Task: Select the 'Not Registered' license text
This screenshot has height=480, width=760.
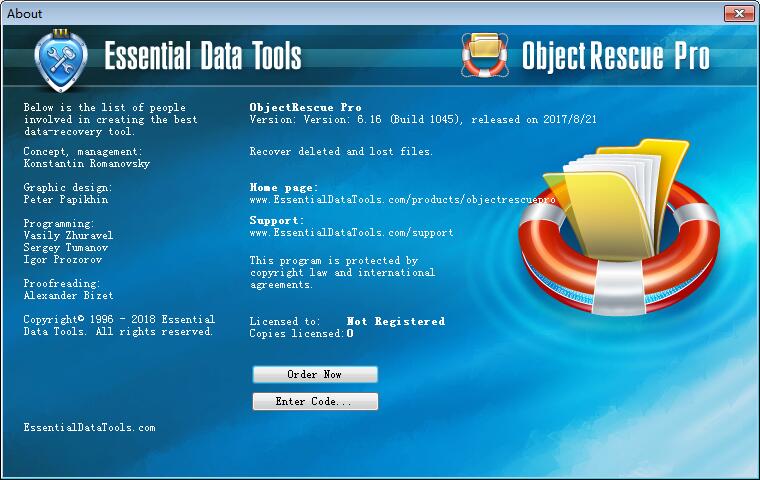Action: (396, 321)
